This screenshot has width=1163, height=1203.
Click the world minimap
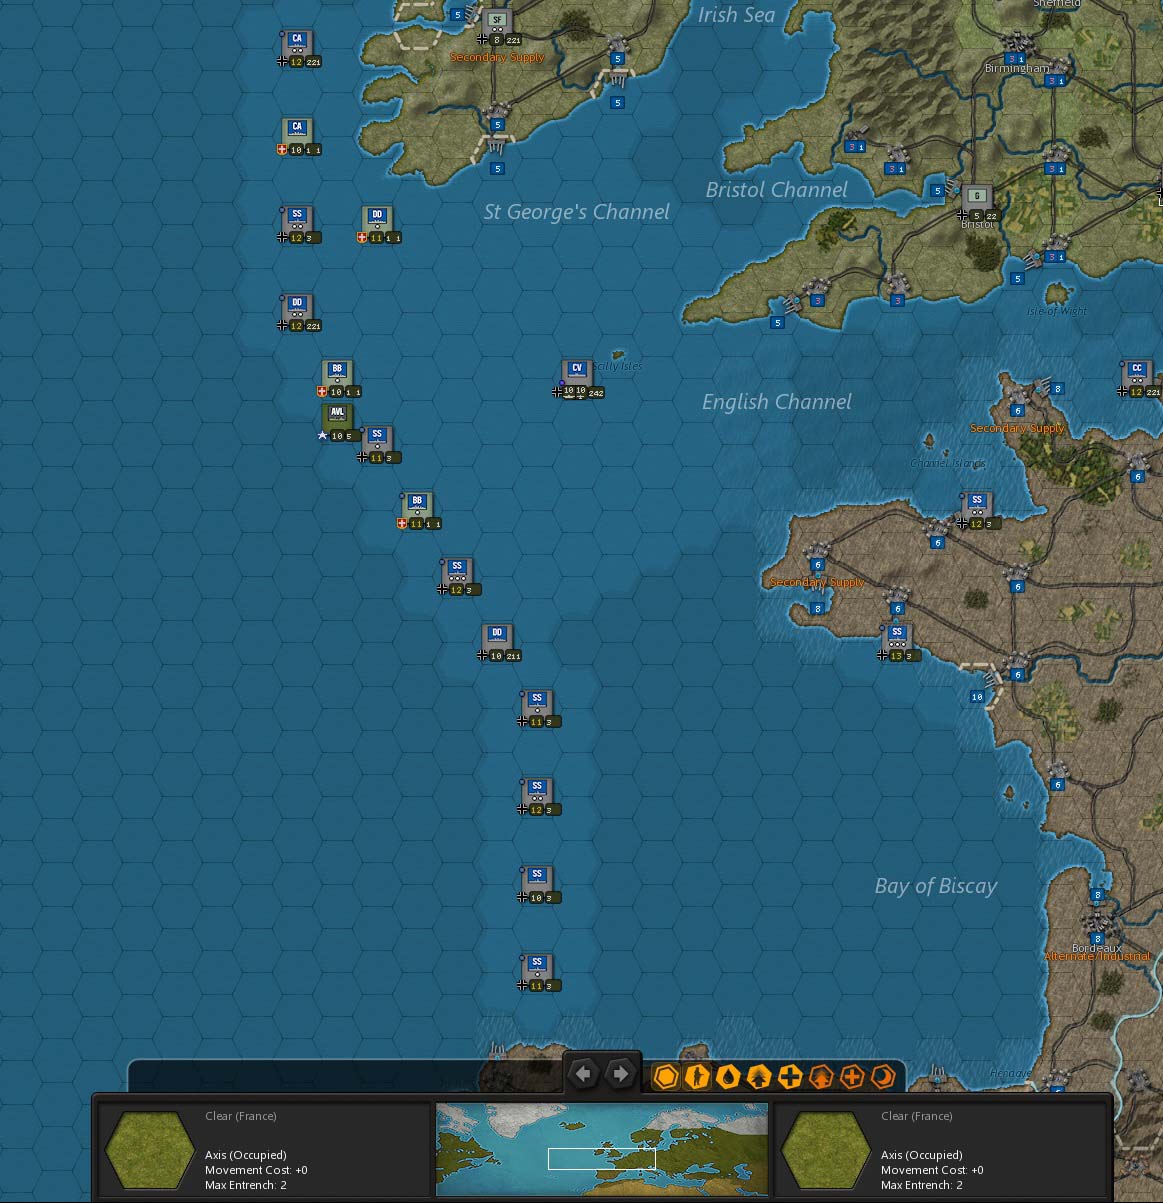(602, 1149)
